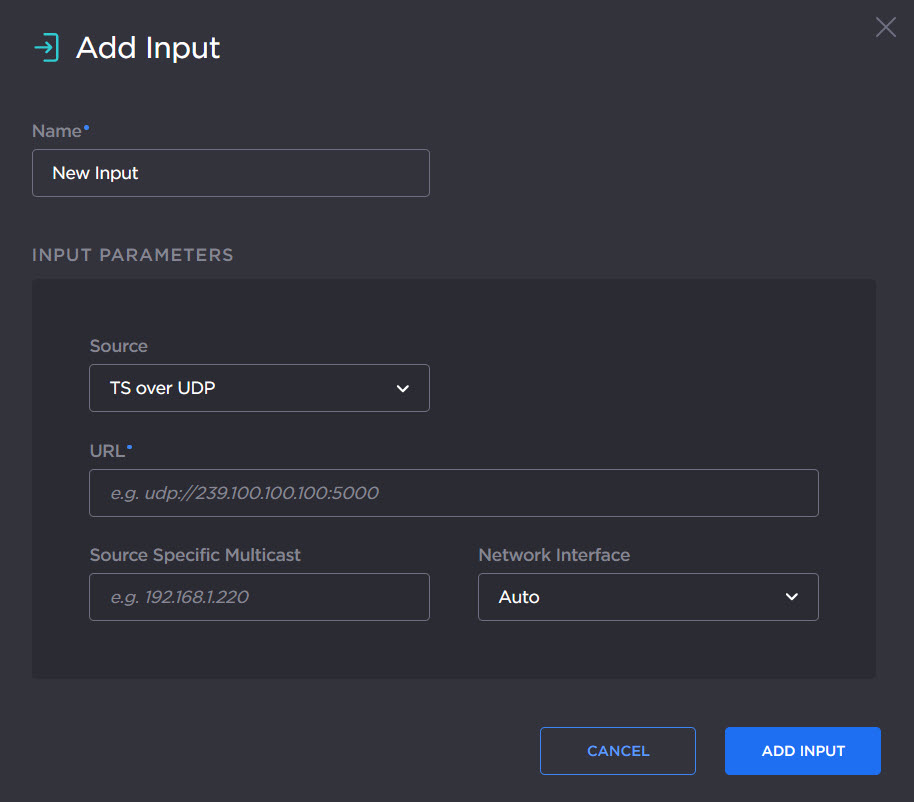This screenshot has height=802, width=914.
Task: Click inside the Name field showing New Input
Action: click(230, 172)
